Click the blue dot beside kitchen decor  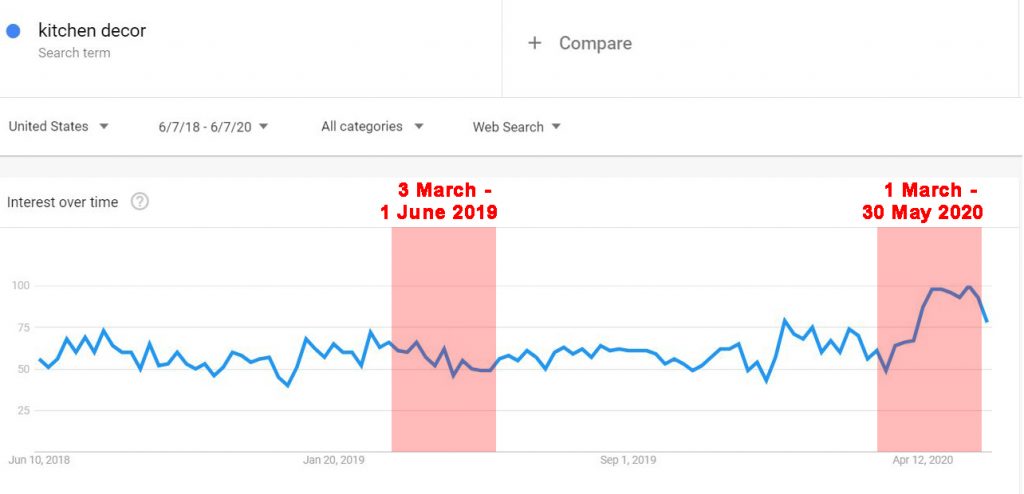tap(13, 31)
